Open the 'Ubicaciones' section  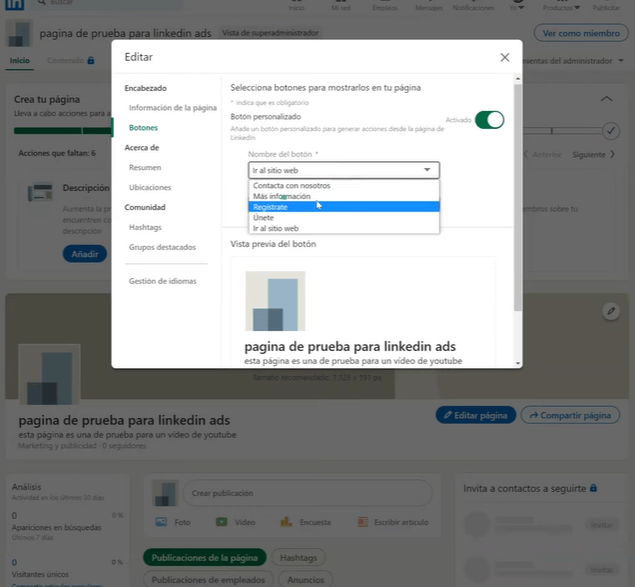click(150, 187)
